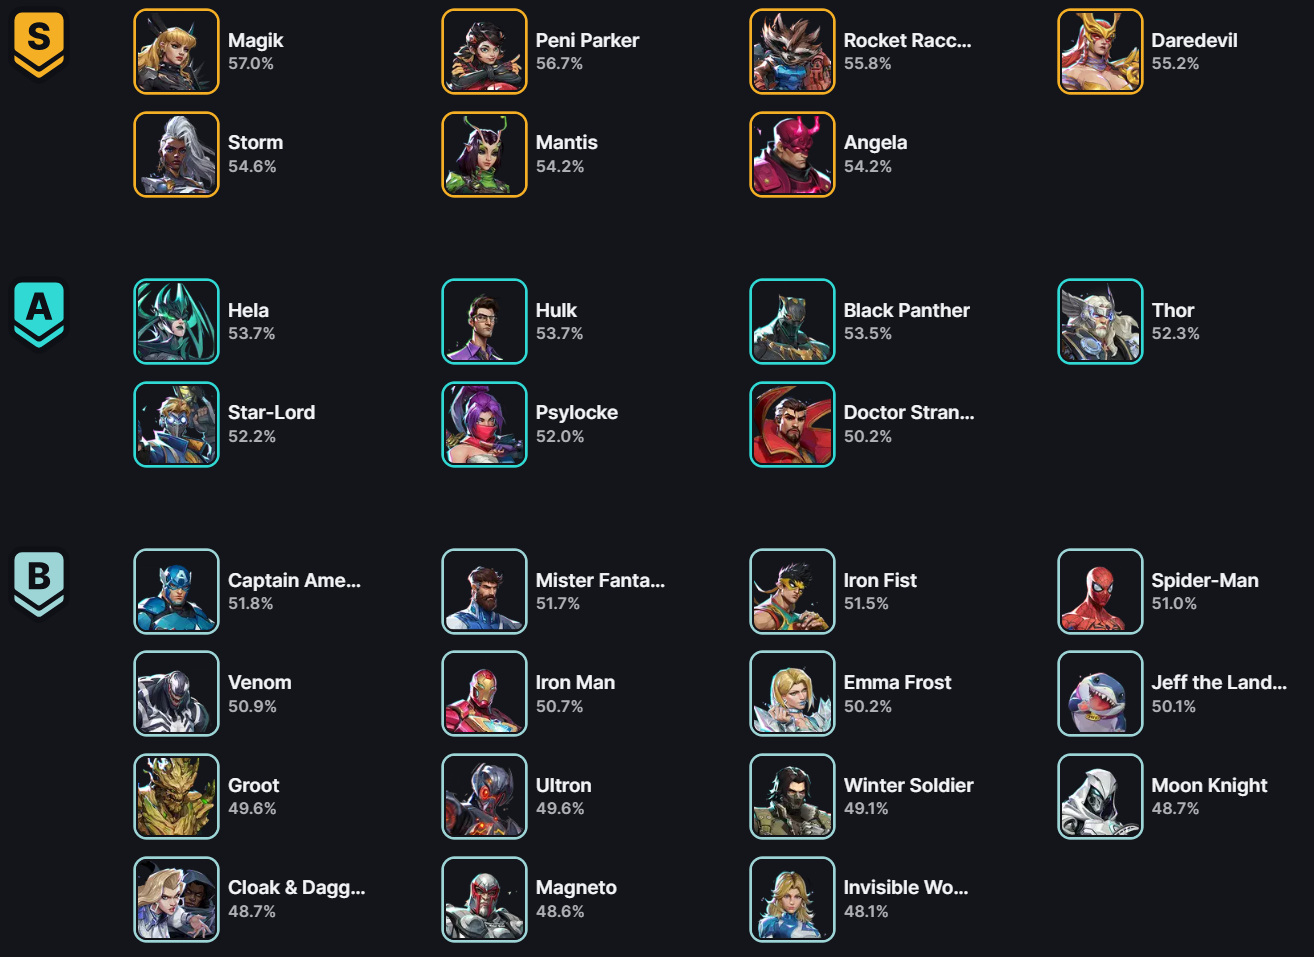Select the Magneto hero name

pyautogui.click(x=576, y=887)
